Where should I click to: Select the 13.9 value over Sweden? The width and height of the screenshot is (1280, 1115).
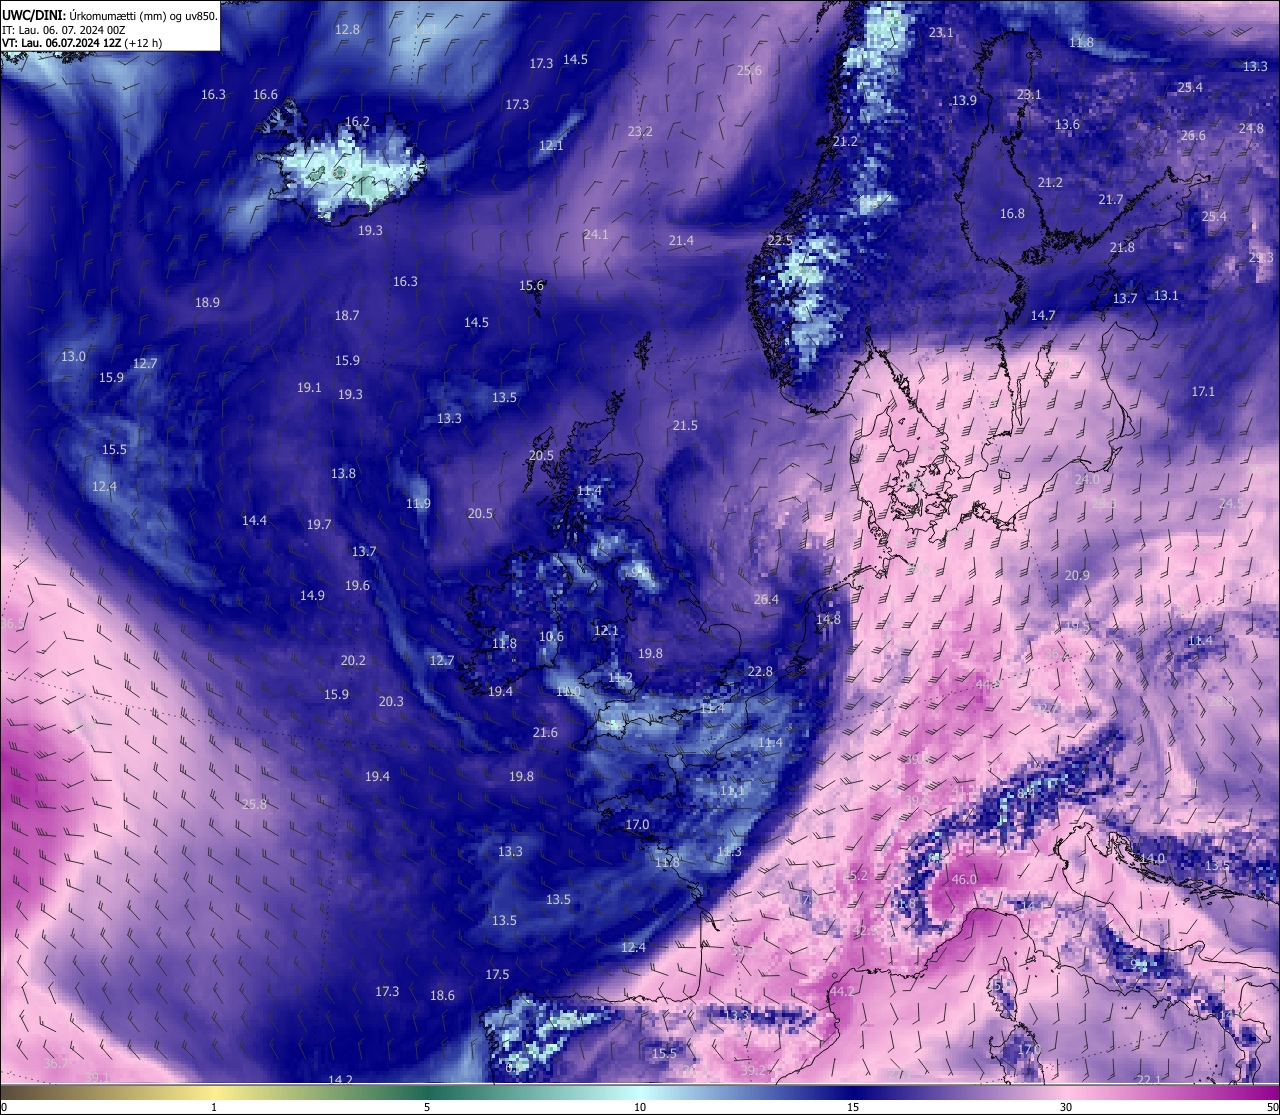(964, 100)
